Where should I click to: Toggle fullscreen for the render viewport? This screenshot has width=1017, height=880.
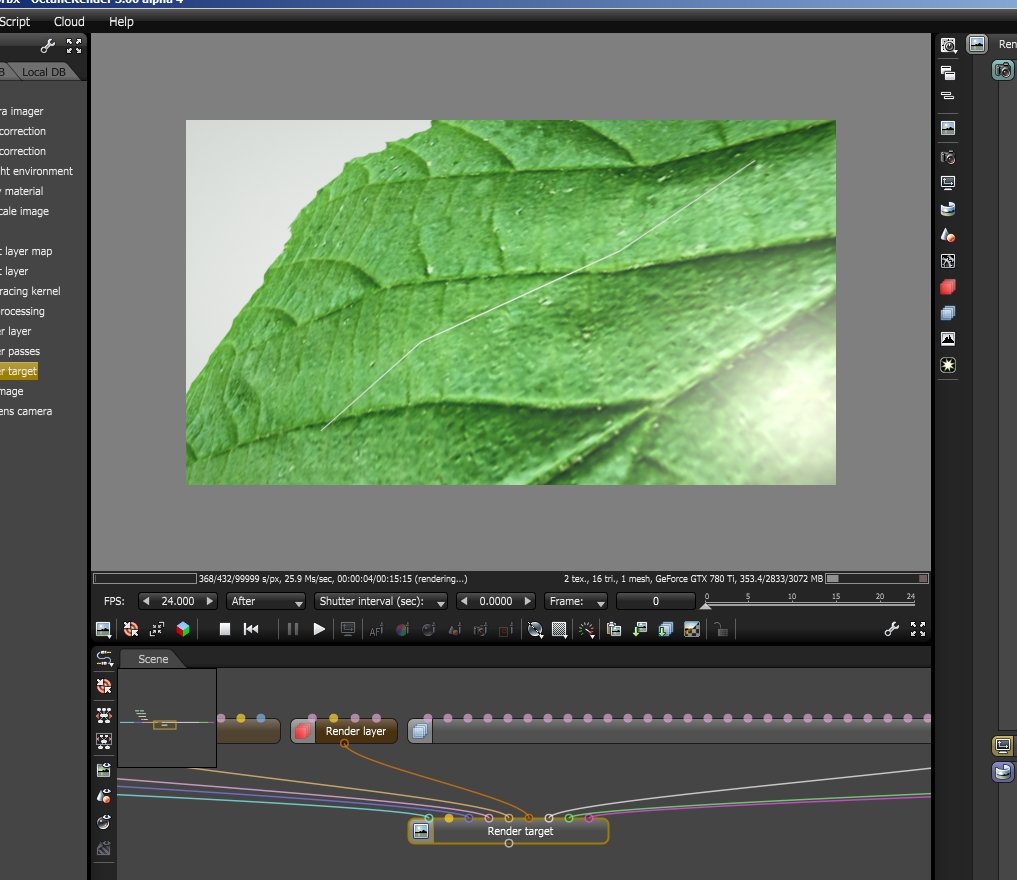pos(918,629)
